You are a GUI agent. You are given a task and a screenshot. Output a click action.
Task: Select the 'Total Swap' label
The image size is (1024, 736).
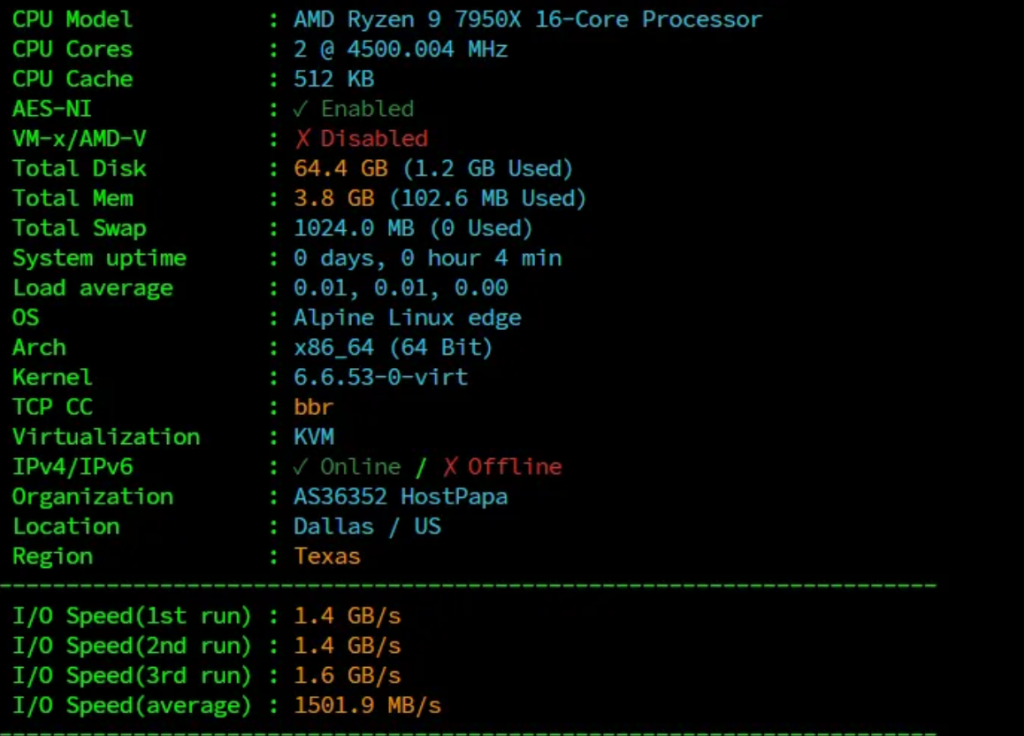click(79, 229)
